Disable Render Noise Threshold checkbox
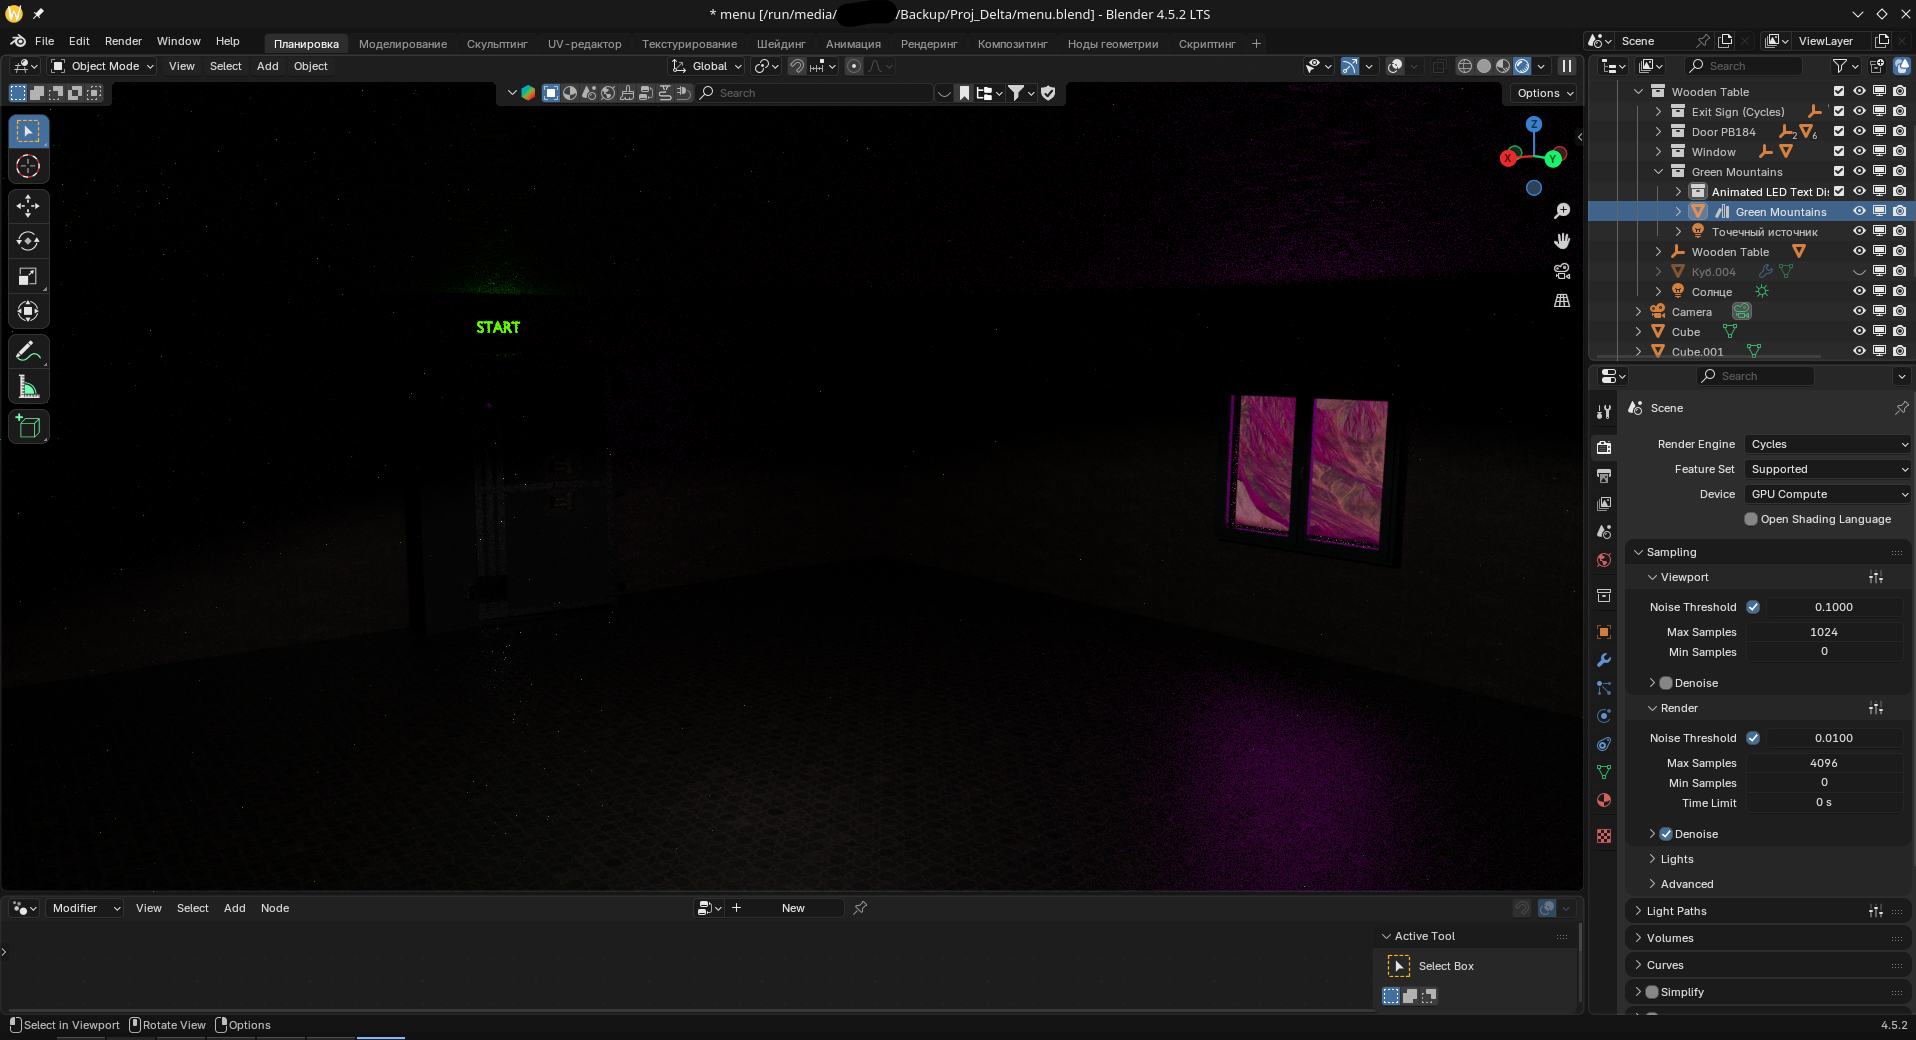Image resolution: width=1916 pixels, height=1040 pixels. pyautogui.click(x=1753, y=738)
